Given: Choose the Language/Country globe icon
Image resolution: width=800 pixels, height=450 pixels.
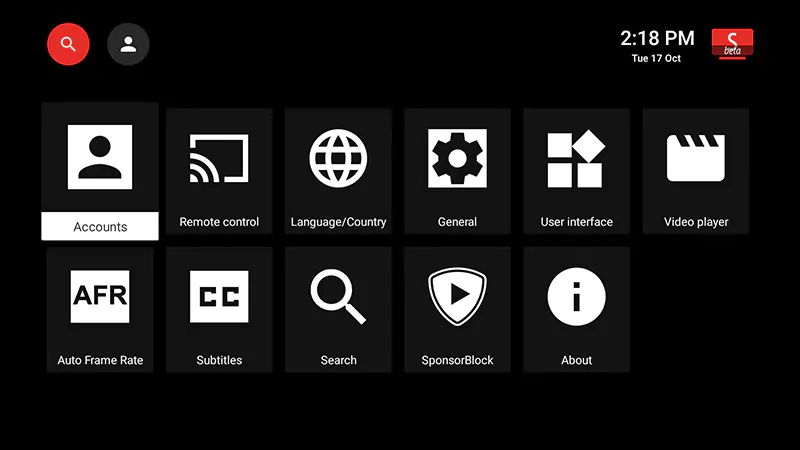Looking at the screenshot, I should click(338, 158).
